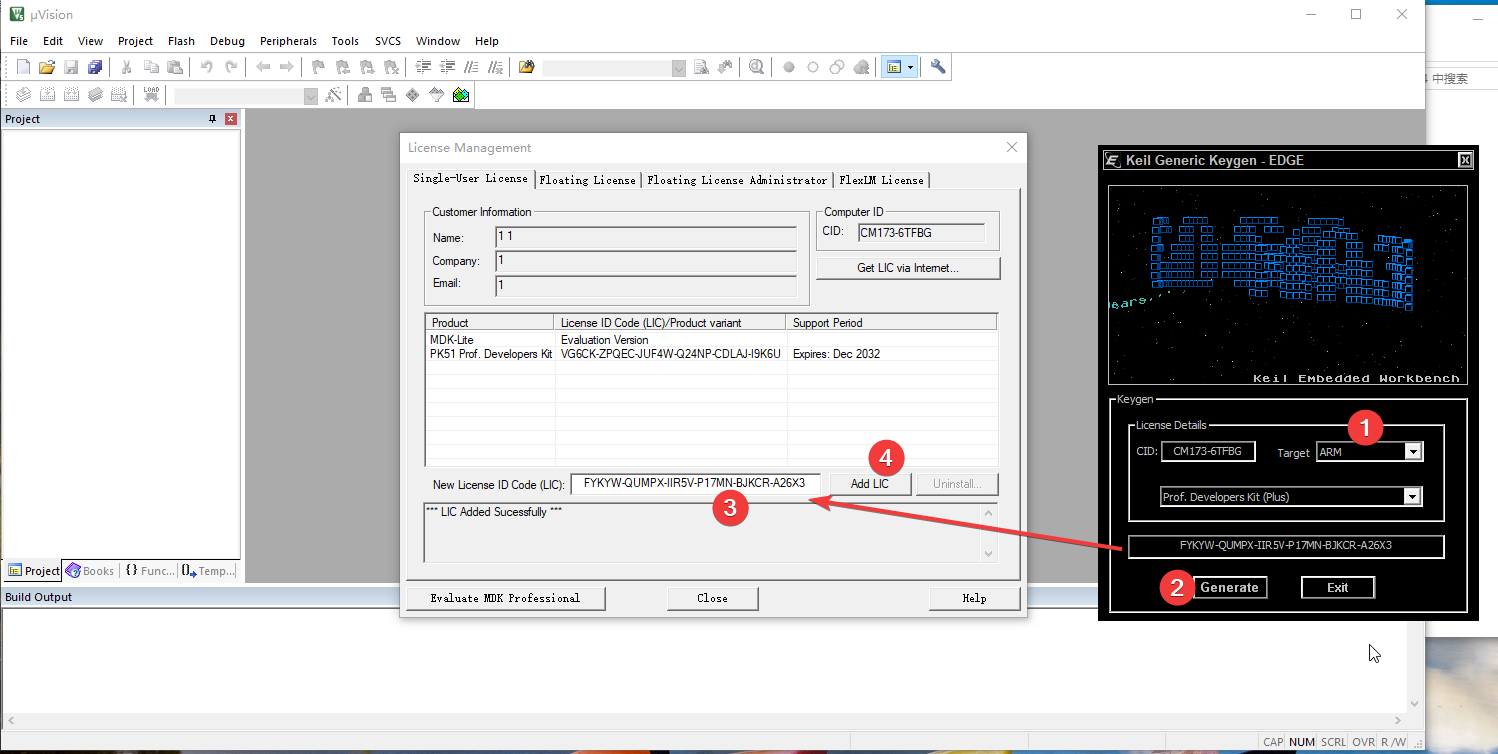Screen dimensions: 1498x754
Task: Click Get LIC via Internet button
Action: pos(908,268)
